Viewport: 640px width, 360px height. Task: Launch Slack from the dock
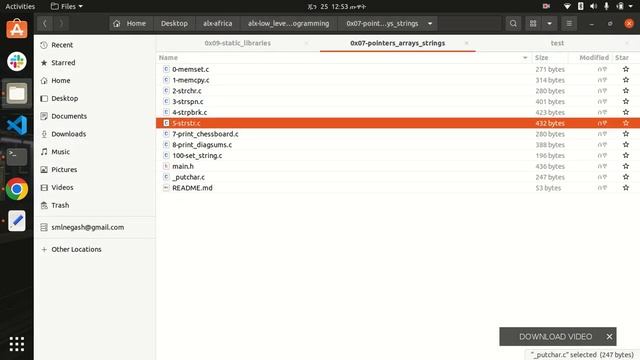[17, 61]
